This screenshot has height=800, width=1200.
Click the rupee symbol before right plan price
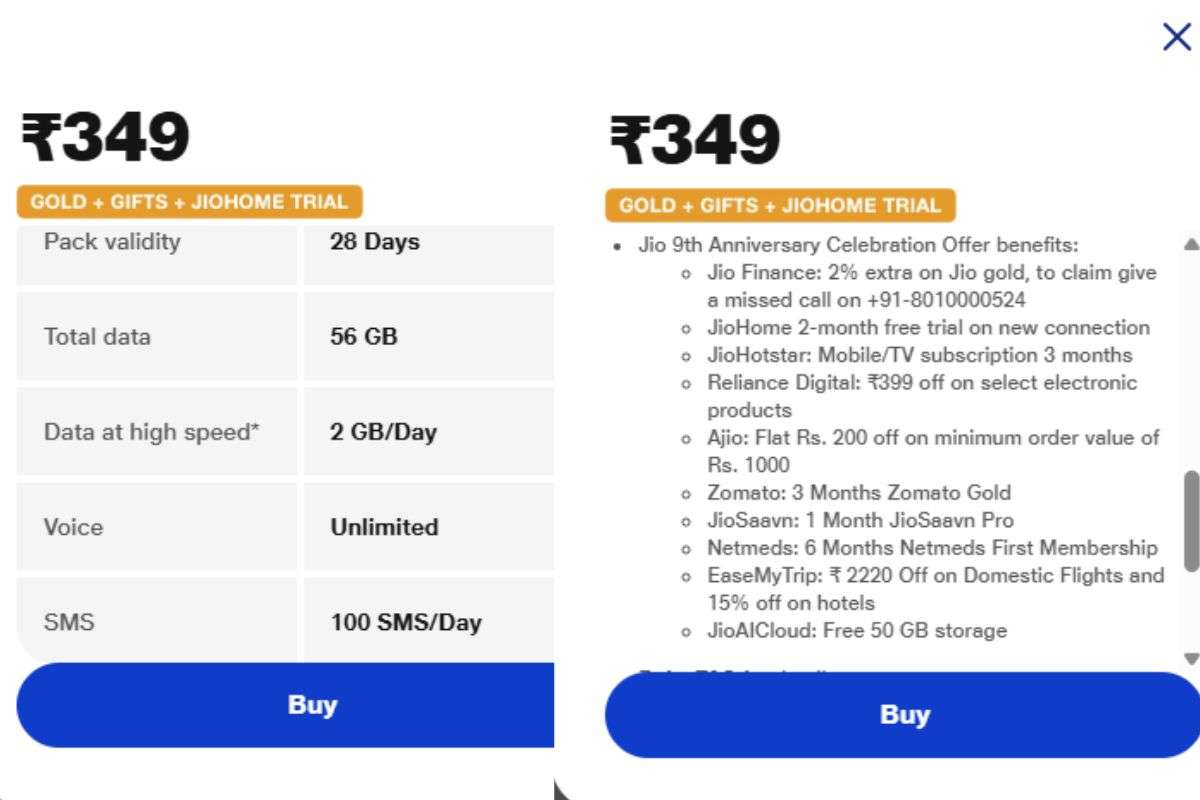(x=628, y=137)
